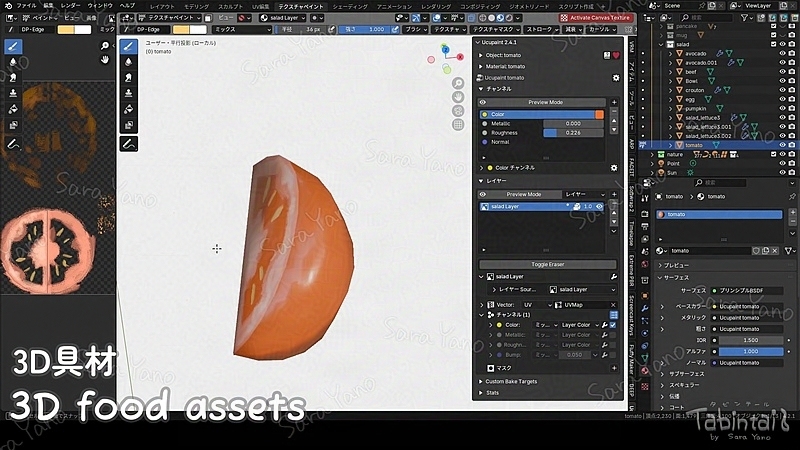
Task: Toggle perspective/orthographic grid button in viewport
Action: 458,124
